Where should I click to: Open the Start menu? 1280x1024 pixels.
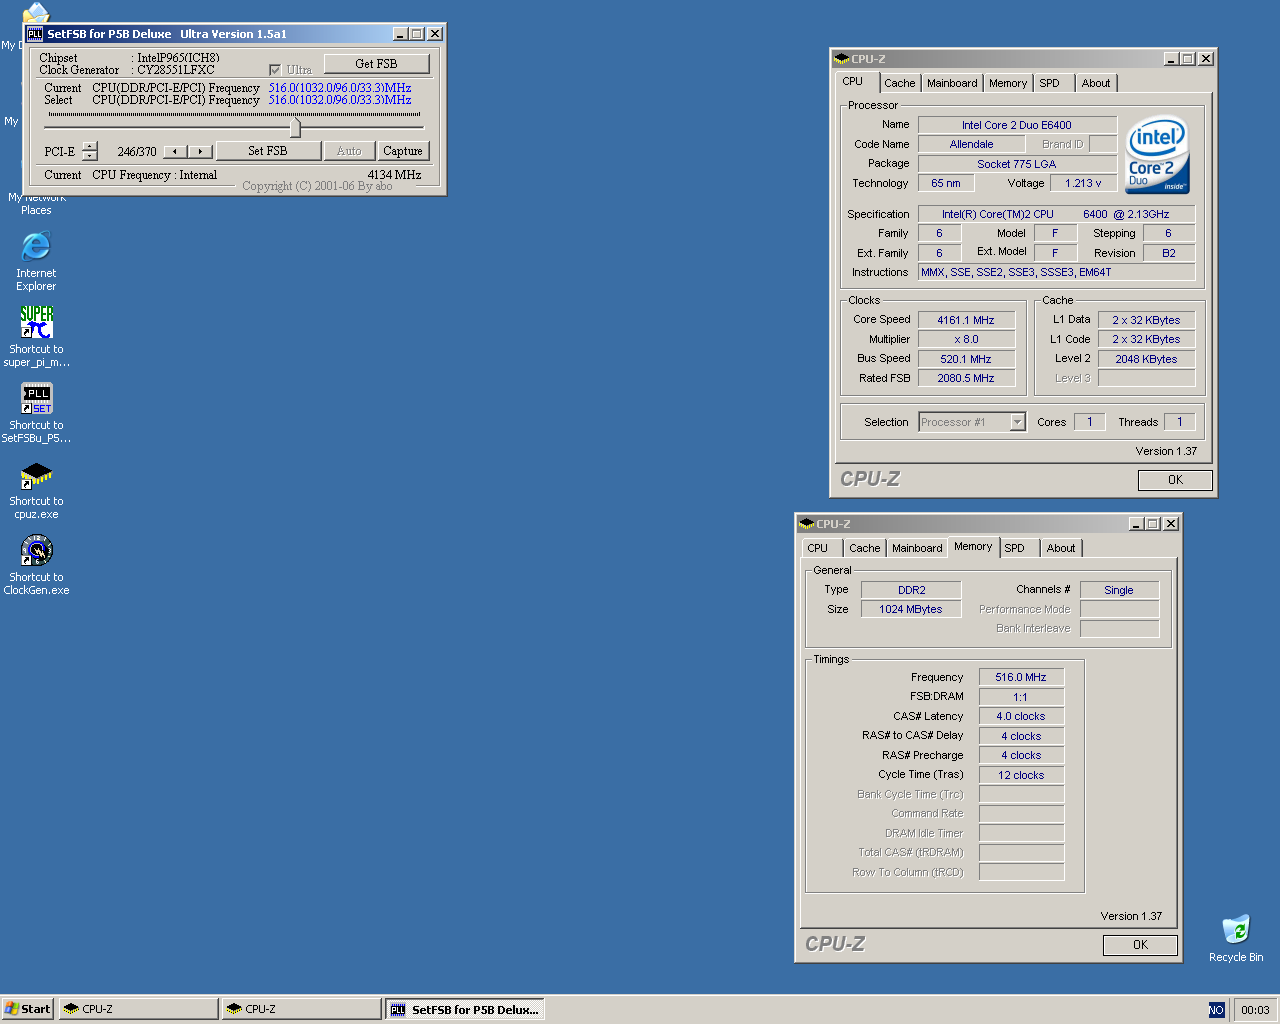pos(28,1009)
